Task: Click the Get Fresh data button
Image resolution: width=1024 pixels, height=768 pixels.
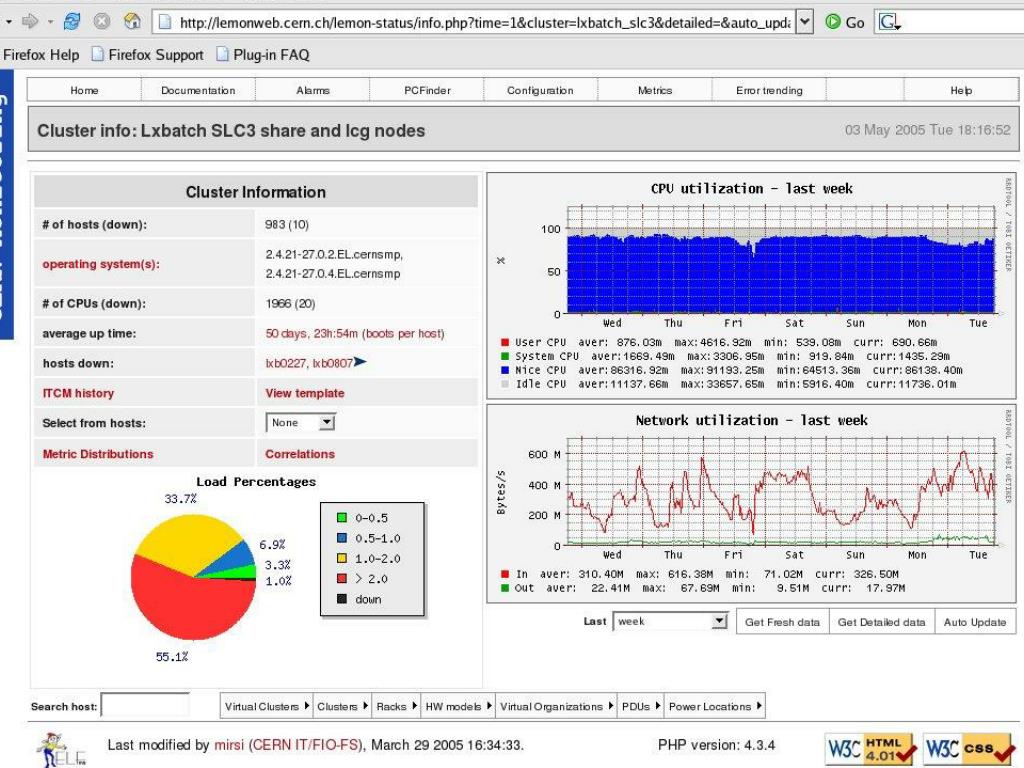Action: (782, 622)
